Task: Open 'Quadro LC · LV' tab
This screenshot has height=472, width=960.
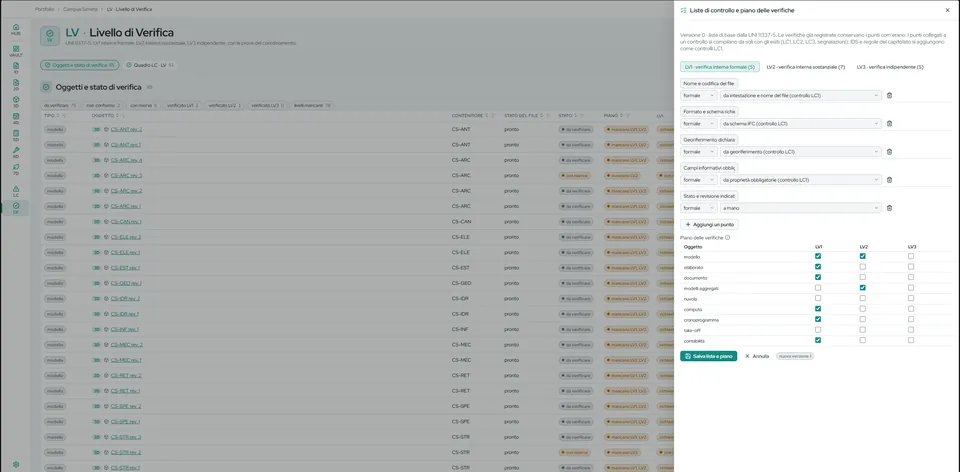Action: click(150, 65)
